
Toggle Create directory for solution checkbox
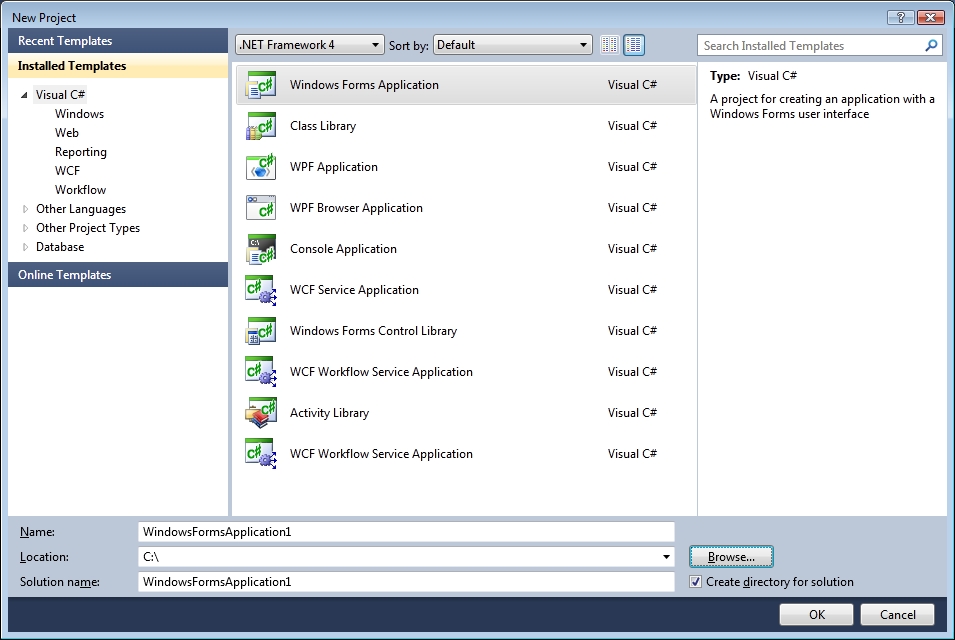(696, 582)
